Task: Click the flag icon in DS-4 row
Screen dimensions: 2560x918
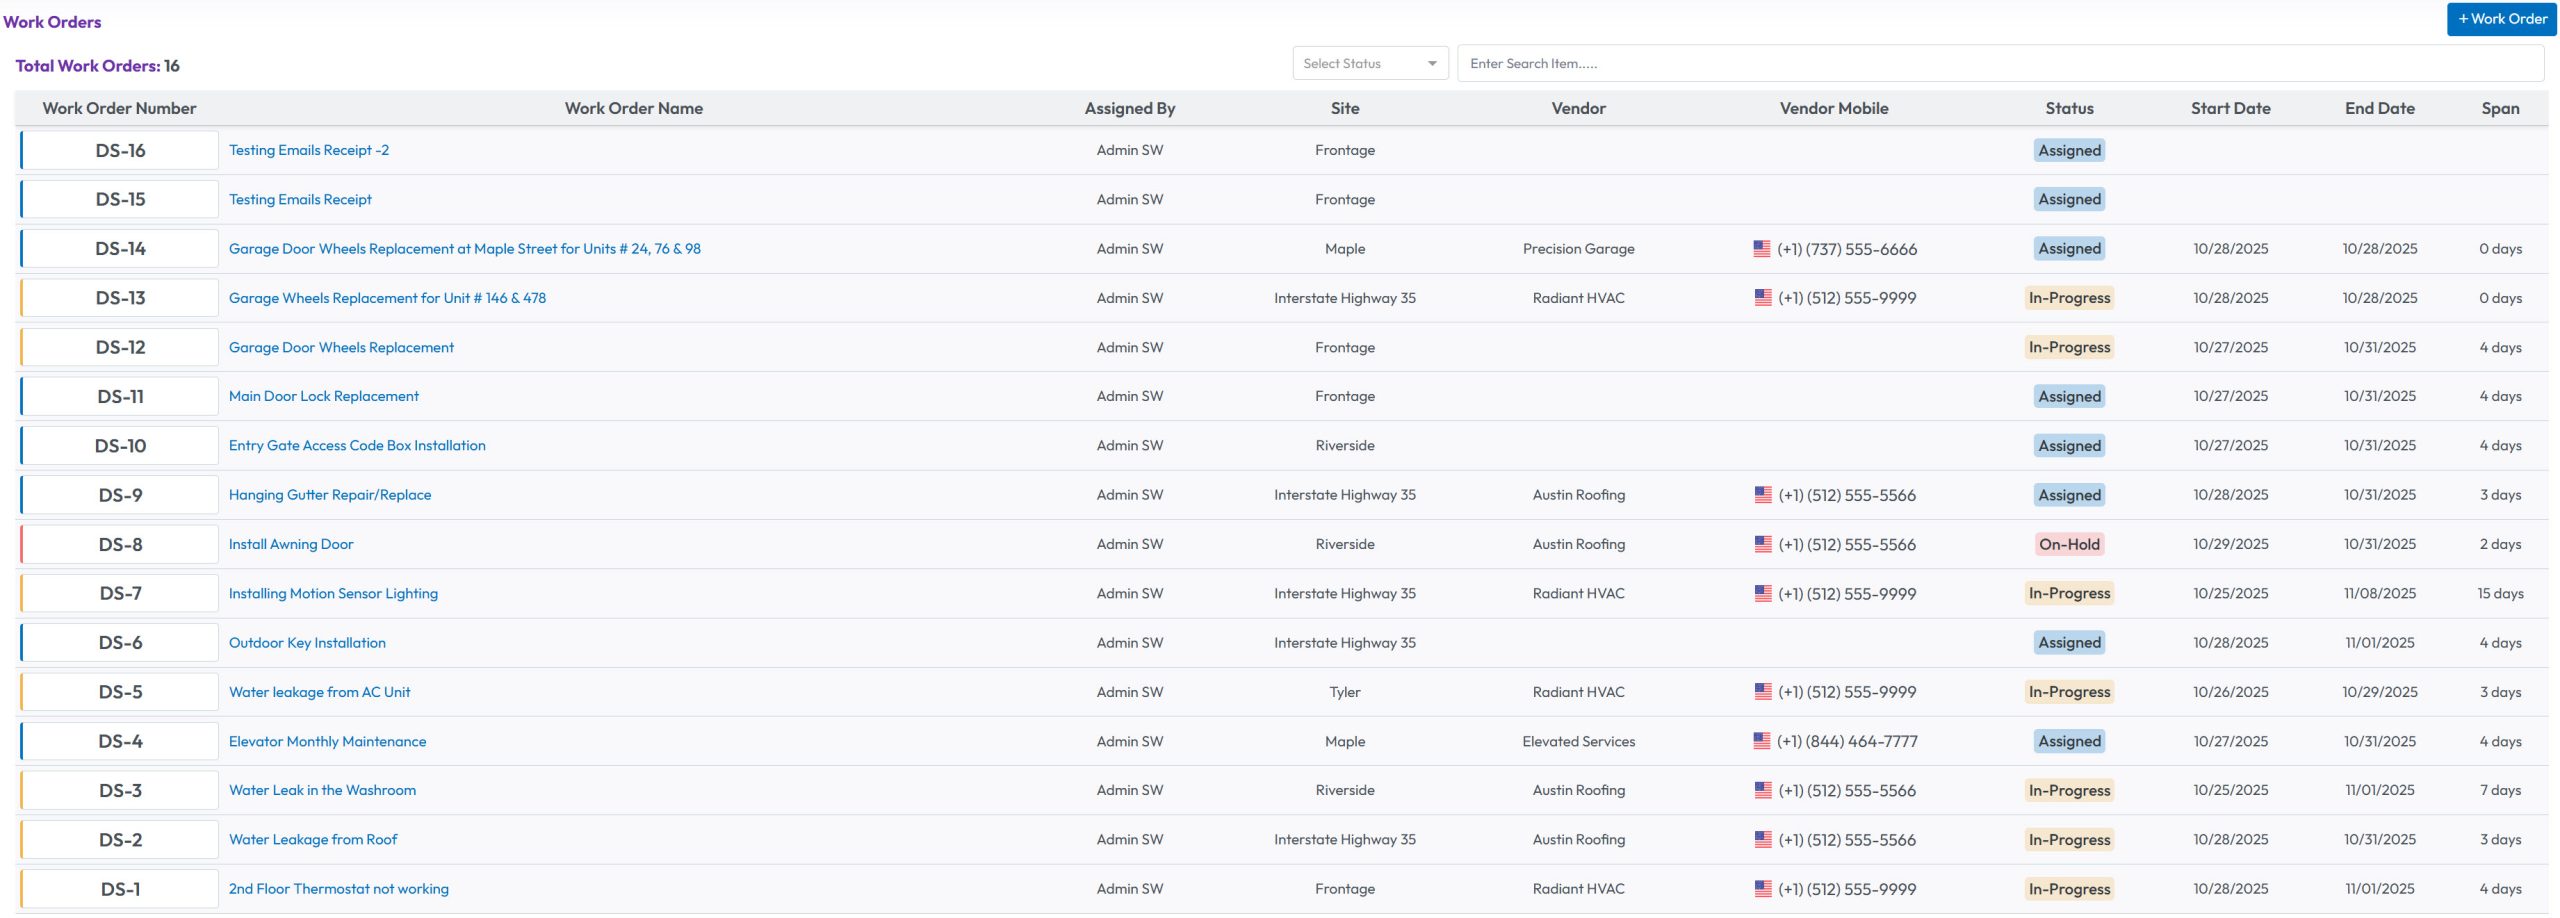Action: (1761, 741)
